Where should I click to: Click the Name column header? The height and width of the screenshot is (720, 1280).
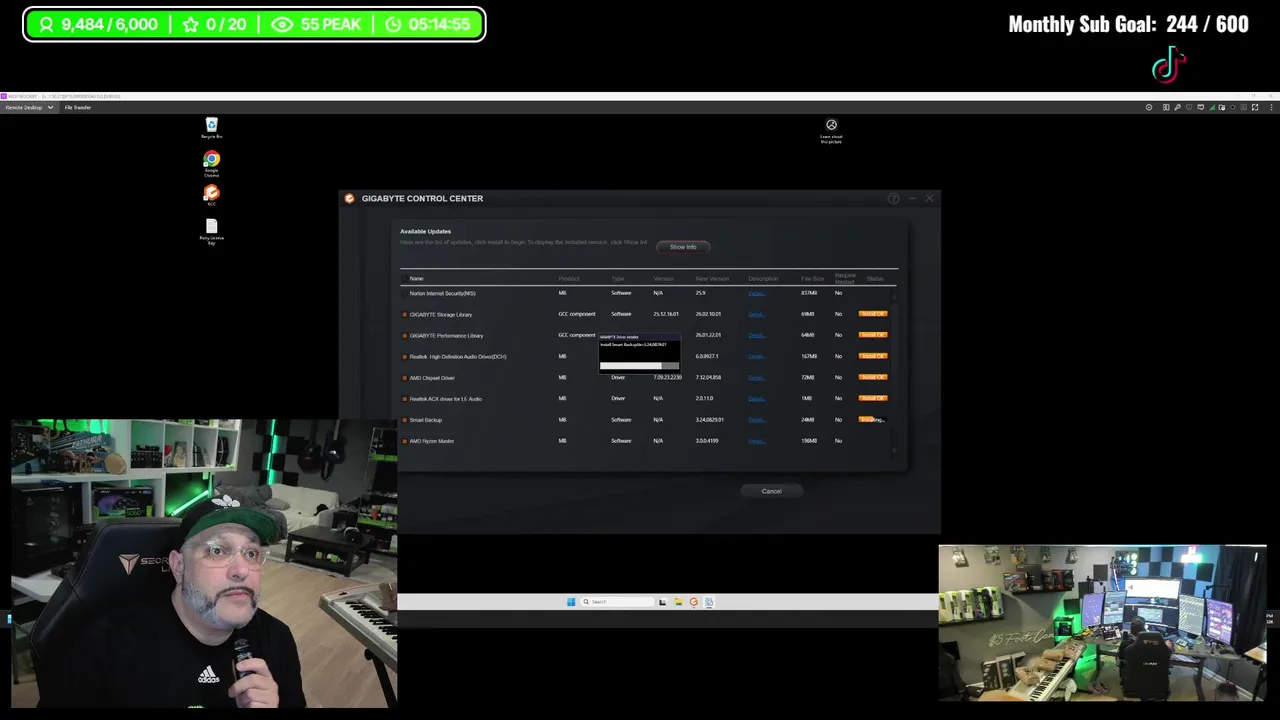416,278
